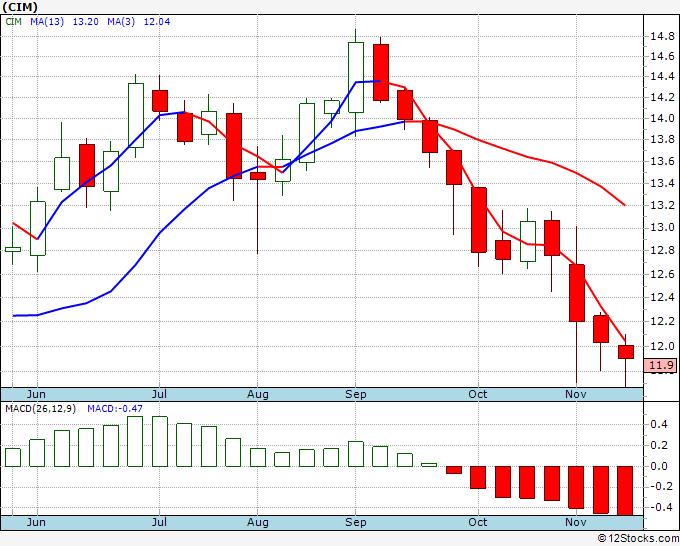Click the MA(3) value 12.04
Image resolution: width=680 pixels, height=546 pixels.
(x=157, y=22)
